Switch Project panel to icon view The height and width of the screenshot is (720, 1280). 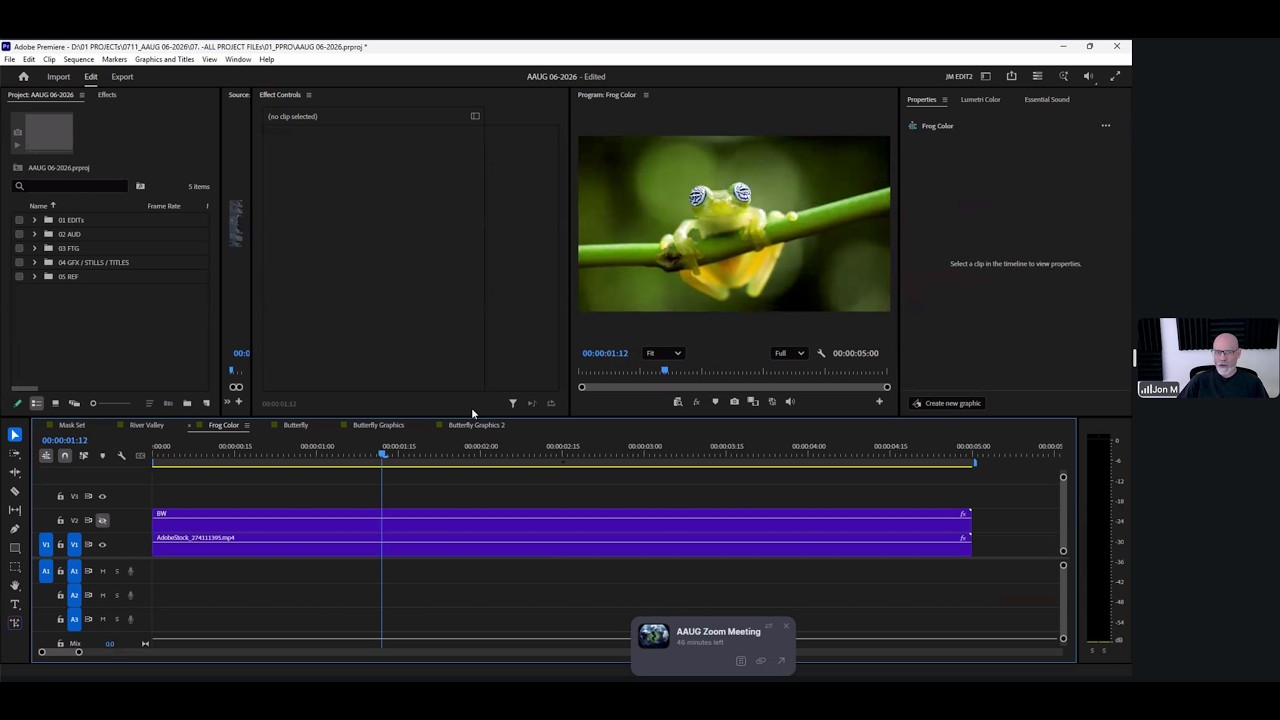[55, 403]
